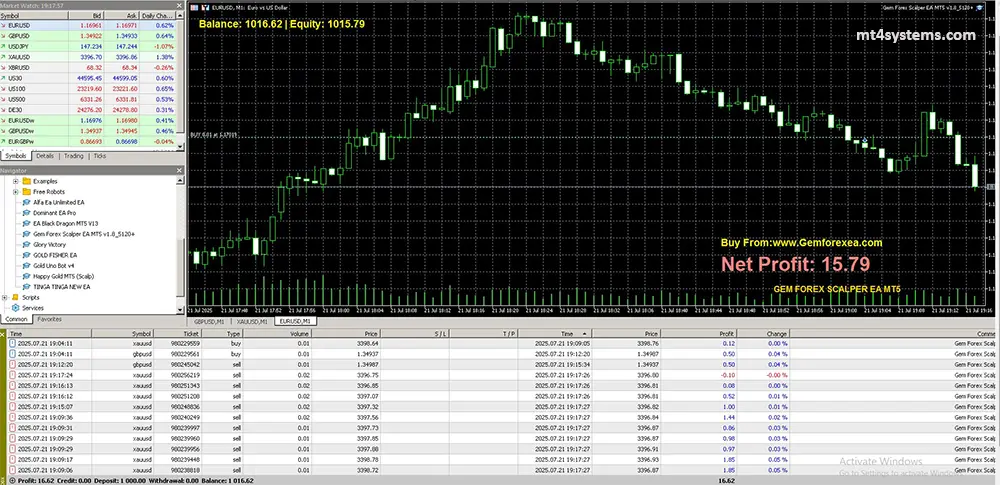Close the Navigator panel

pos(180,170)
